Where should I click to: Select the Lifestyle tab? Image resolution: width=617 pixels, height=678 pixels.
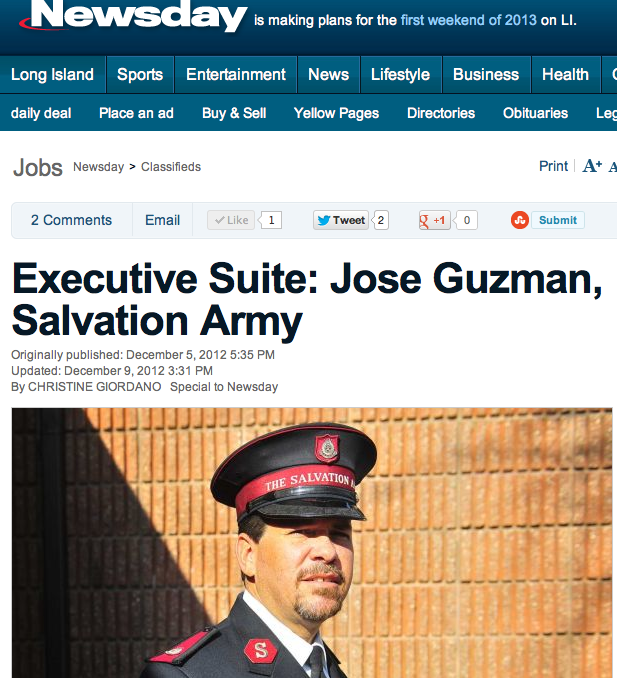coord(400,74)
